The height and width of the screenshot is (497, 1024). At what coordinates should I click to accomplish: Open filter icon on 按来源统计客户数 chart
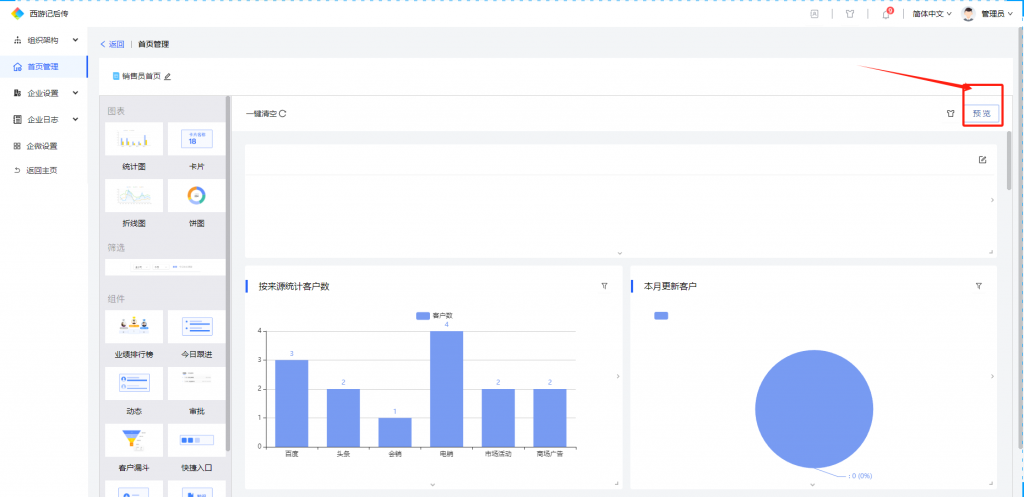point(604,285)
